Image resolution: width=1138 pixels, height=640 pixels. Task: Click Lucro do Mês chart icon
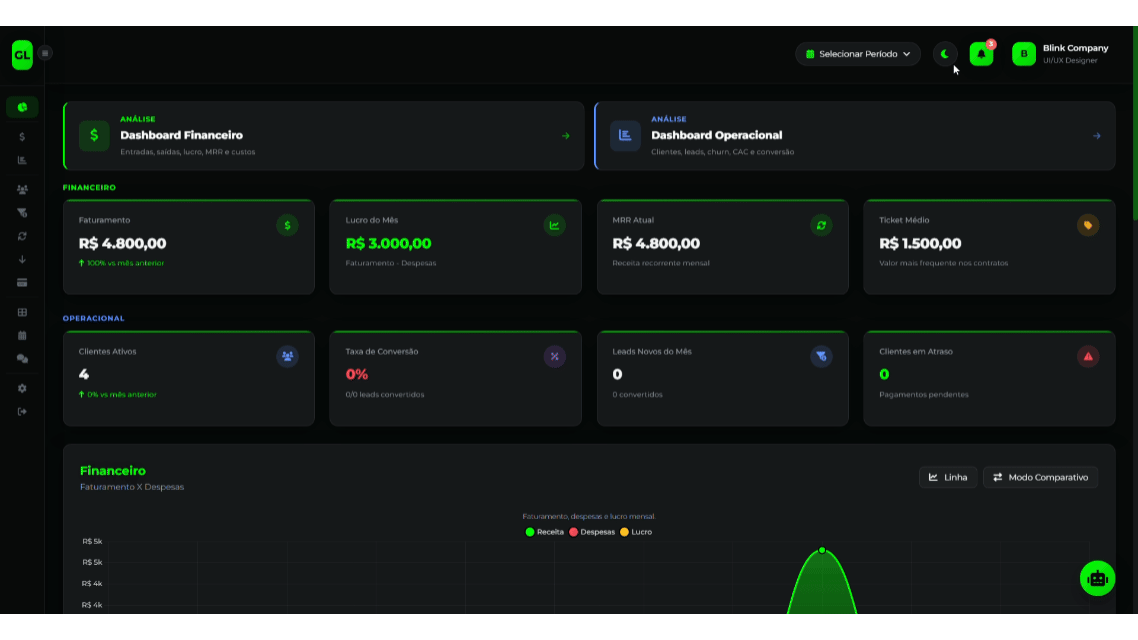[x=554, y=226]
